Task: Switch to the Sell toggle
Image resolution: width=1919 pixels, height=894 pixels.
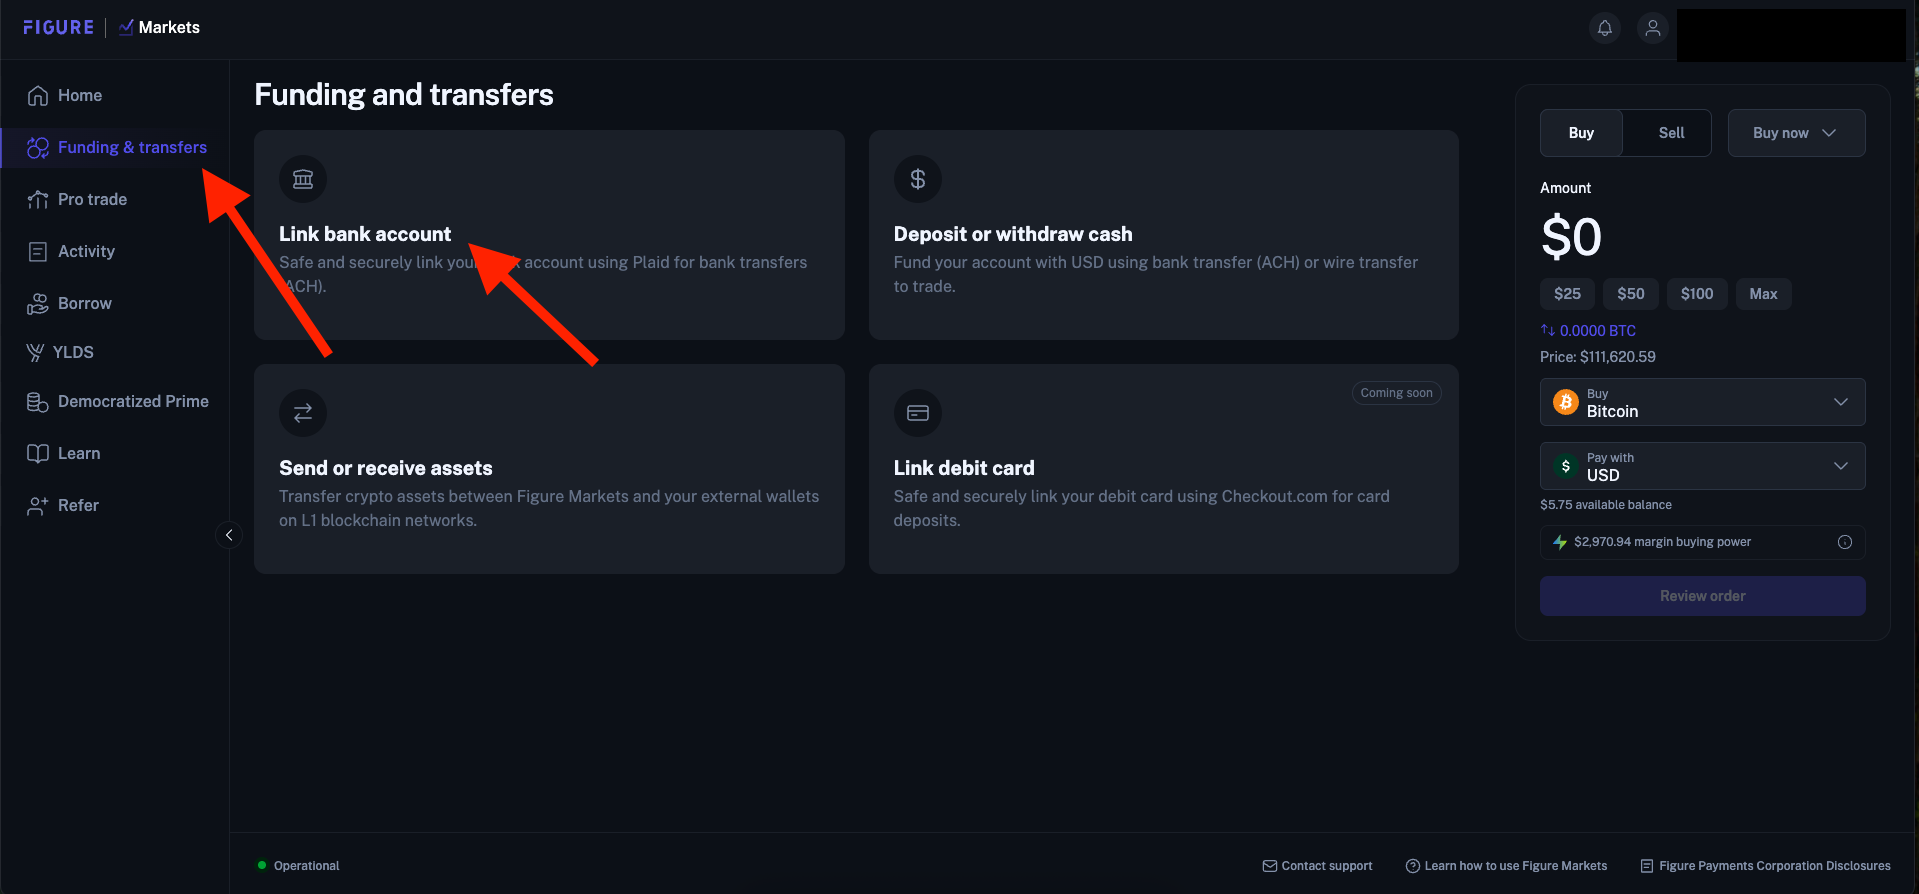Action: 1671,133
